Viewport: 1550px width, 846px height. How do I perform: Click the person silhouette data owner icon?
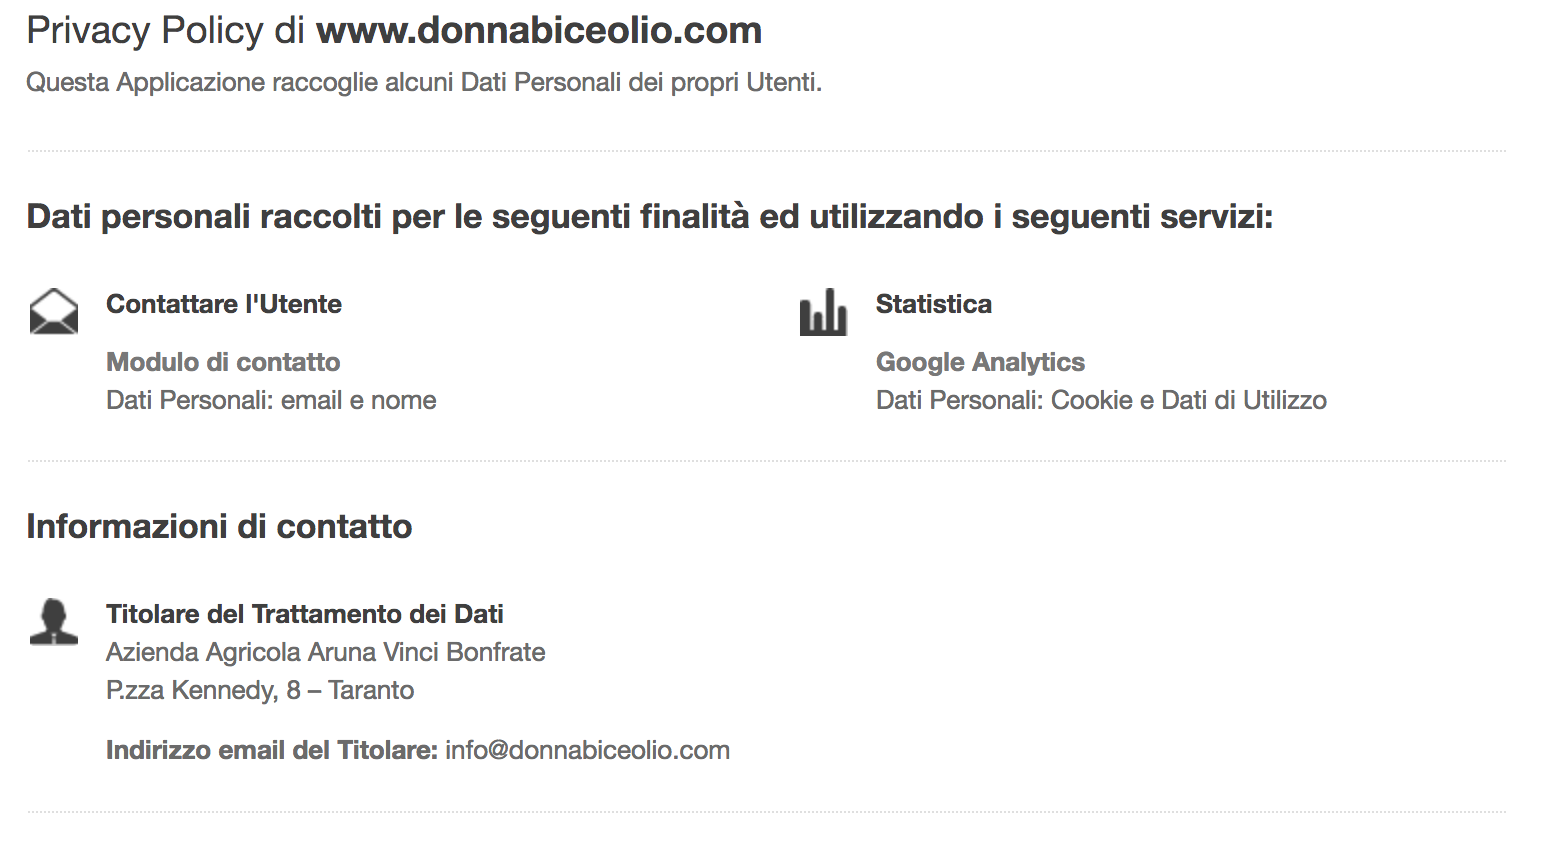pos(54,622)
